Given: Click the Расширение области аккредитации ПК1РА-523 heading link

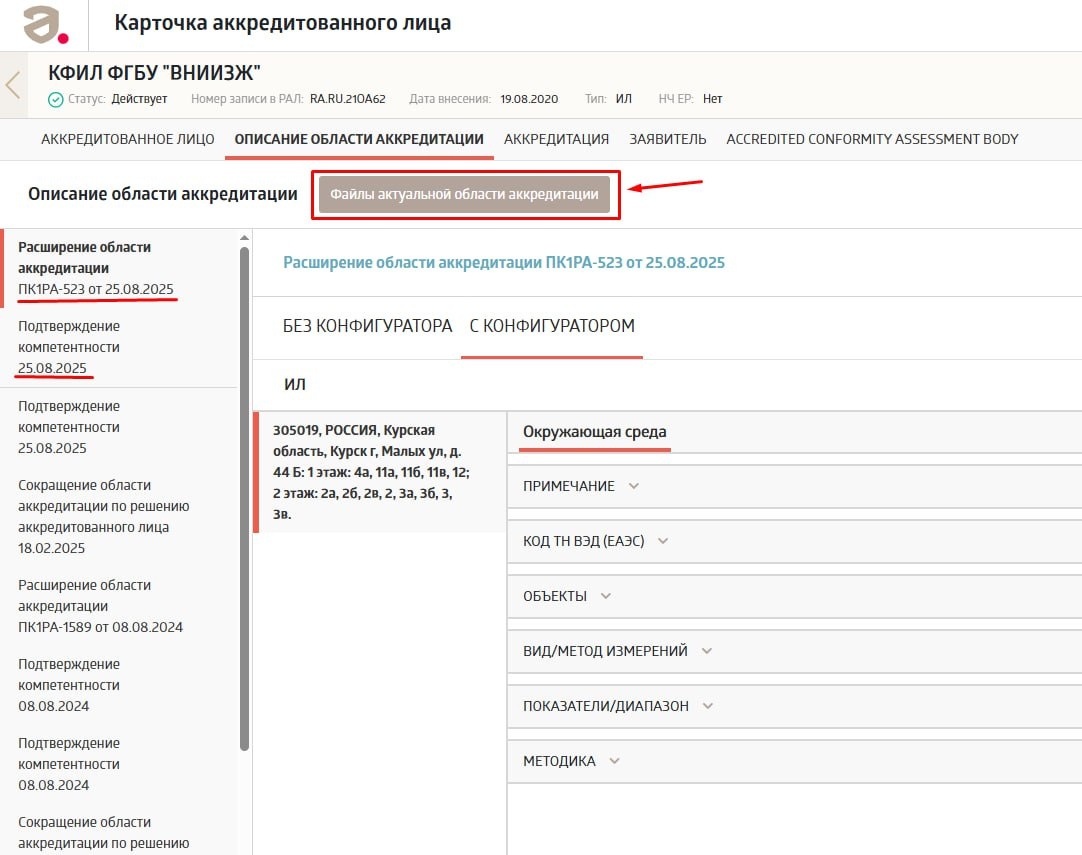Looking at the screenshot, I should 504,262.
